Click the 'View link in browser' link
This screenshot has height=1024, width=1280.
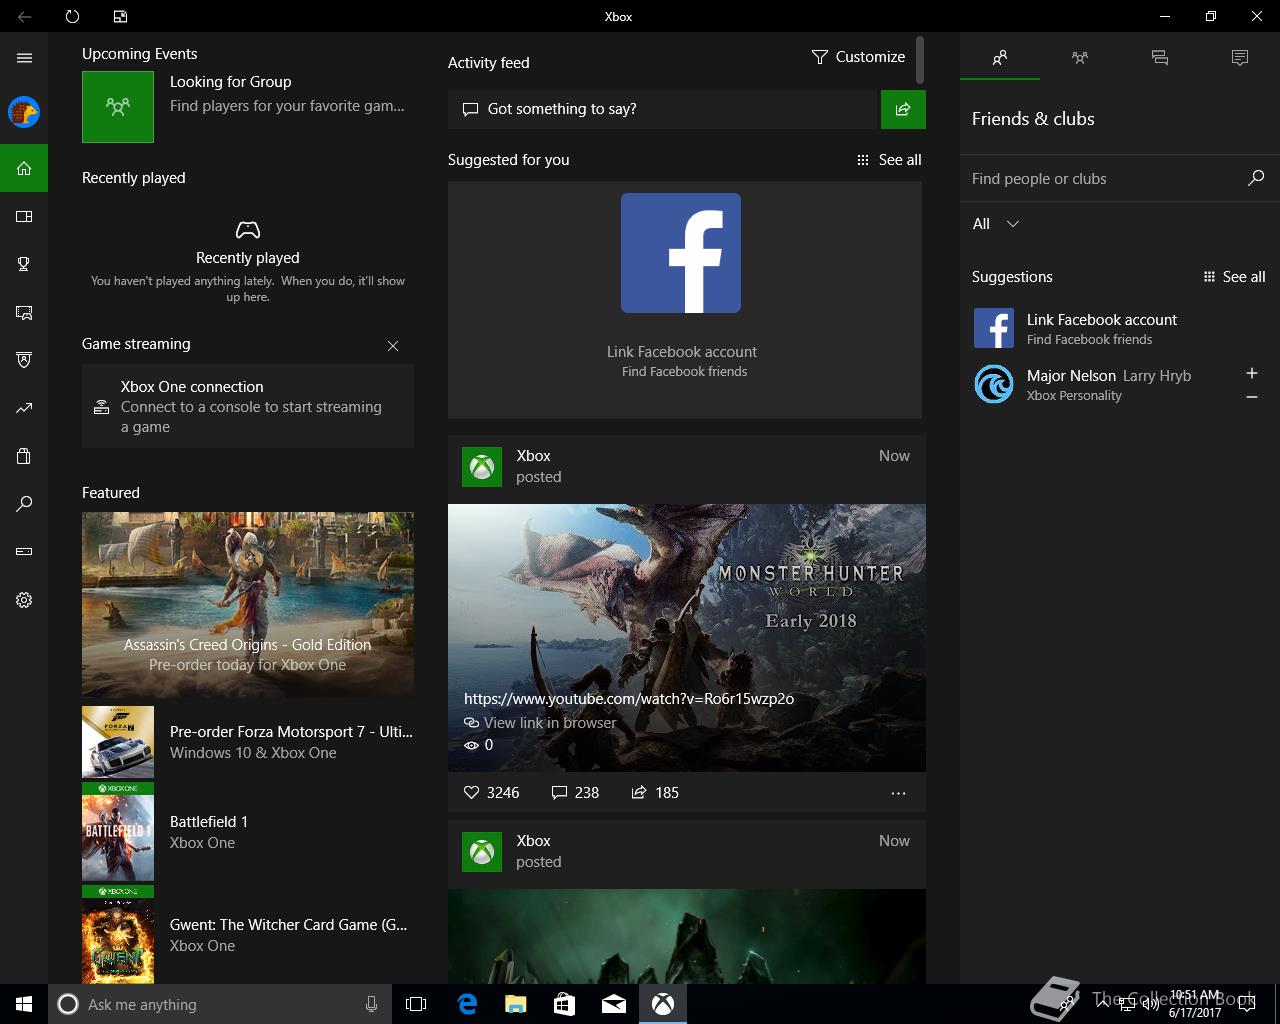click(x=541, y=723)
